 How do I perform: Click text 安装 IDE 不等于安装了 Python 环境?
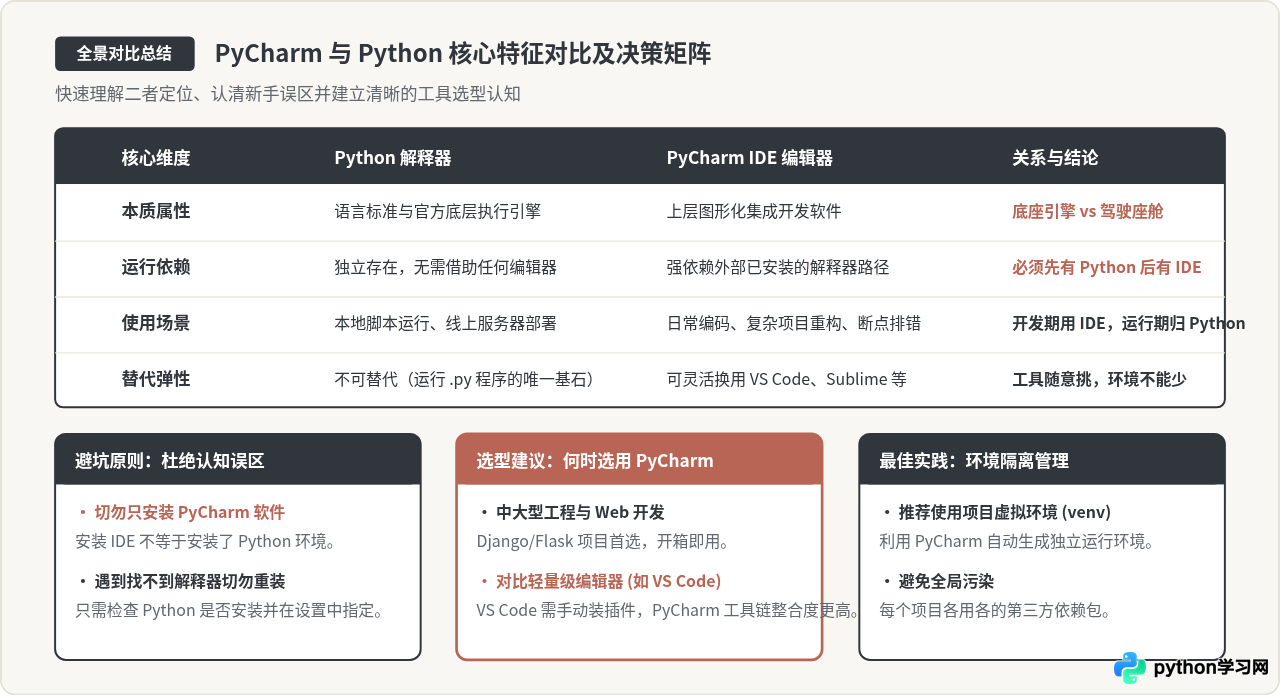(205, 542)
